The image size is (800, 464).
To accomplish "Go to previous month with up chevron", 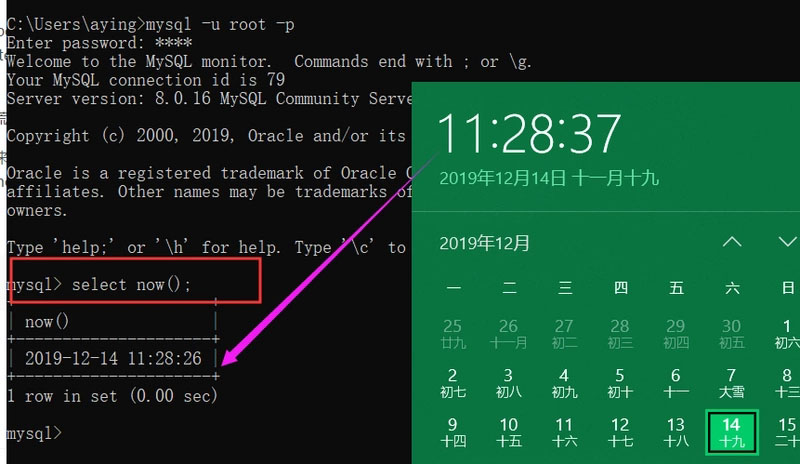I will 732,242.
